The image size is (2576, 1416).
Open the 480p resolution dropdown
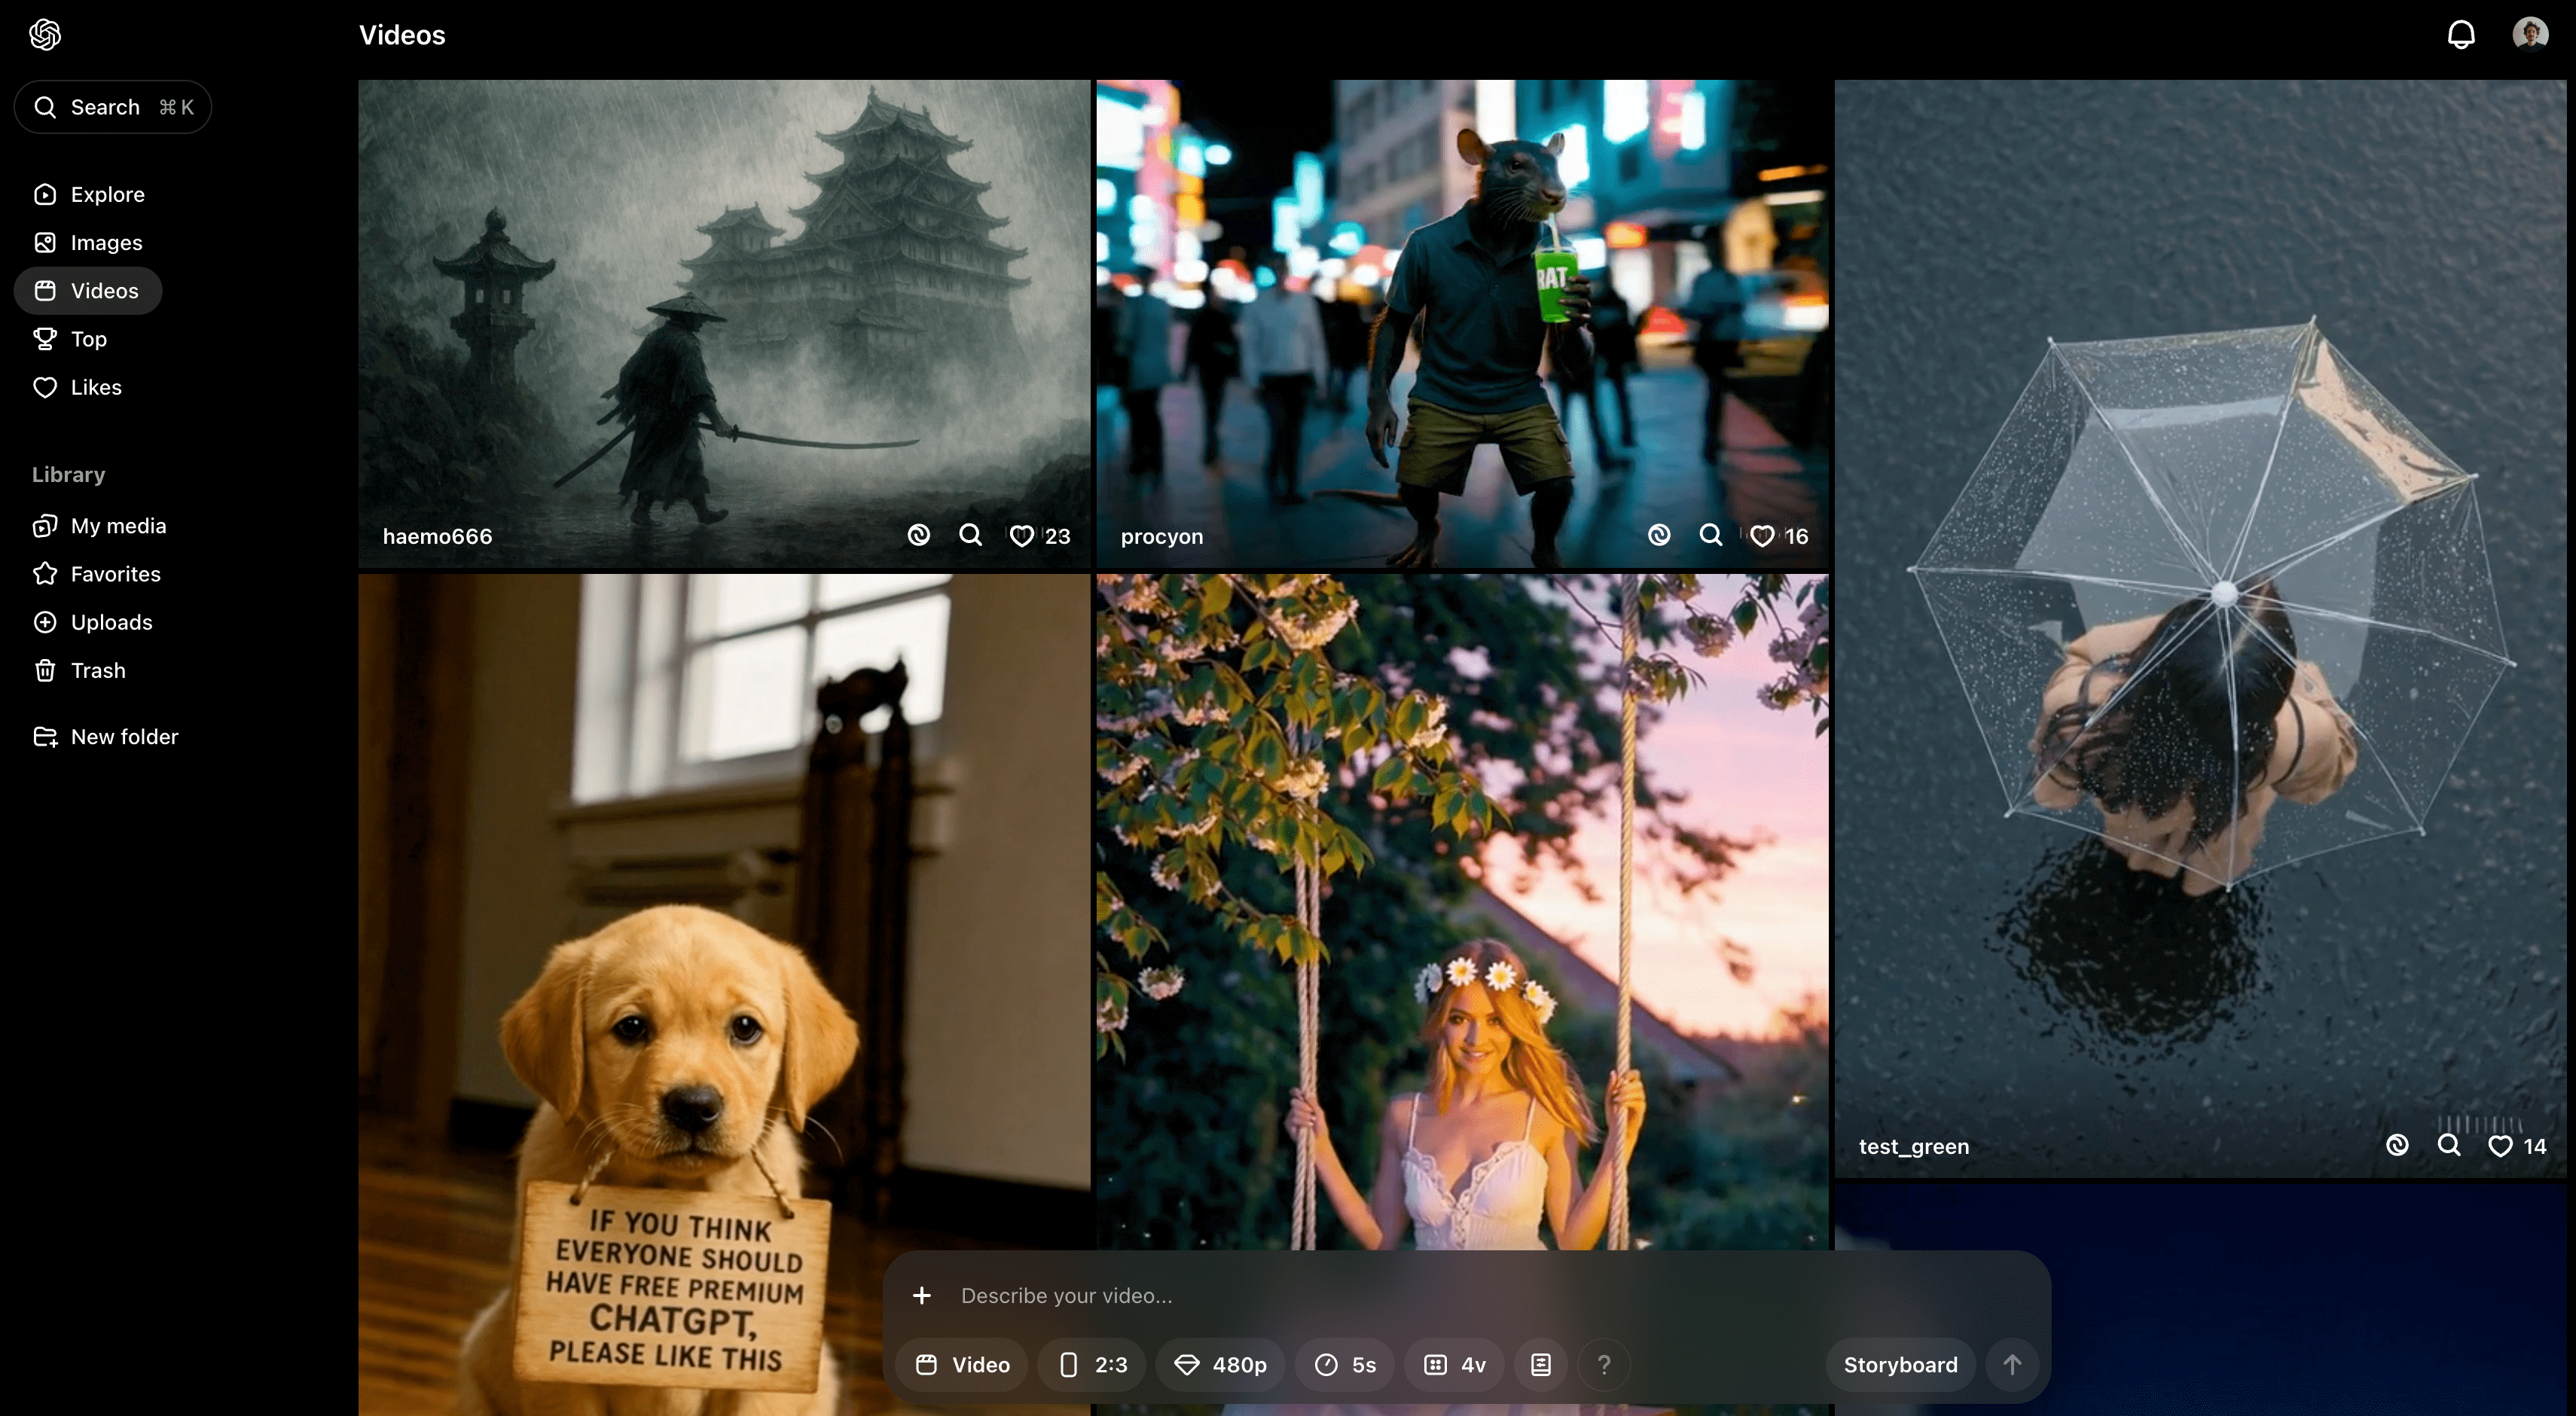point(1220,1365)
